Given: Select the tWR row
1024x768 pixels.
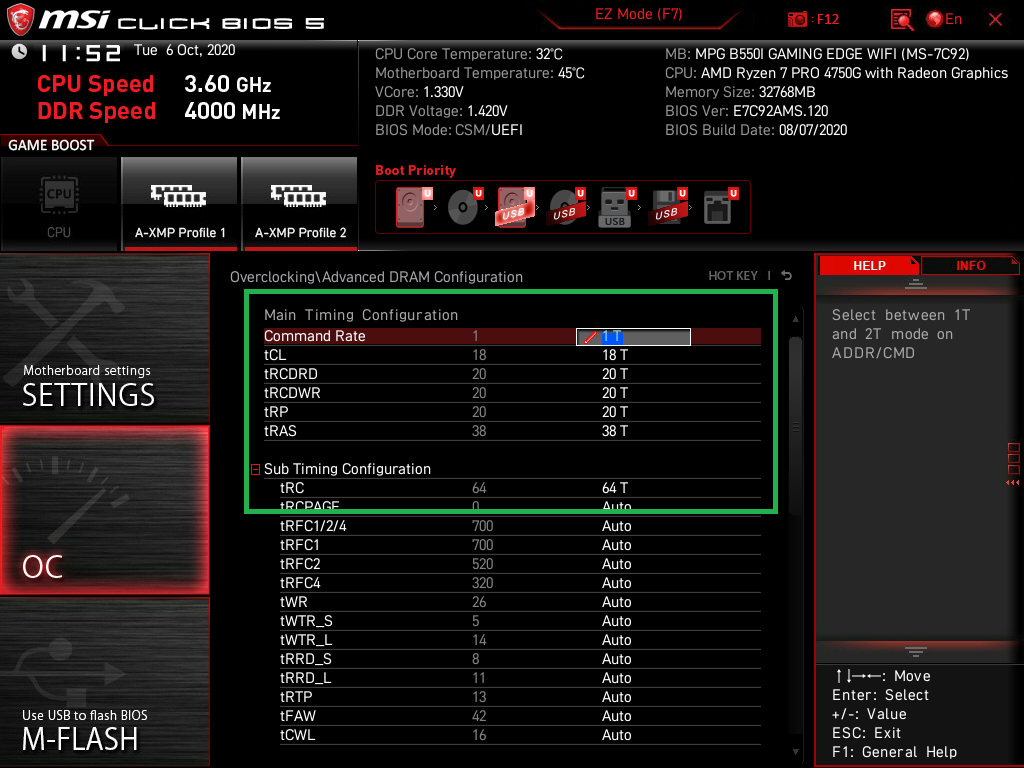Looking at the screenshot, I should click(520, 602).
